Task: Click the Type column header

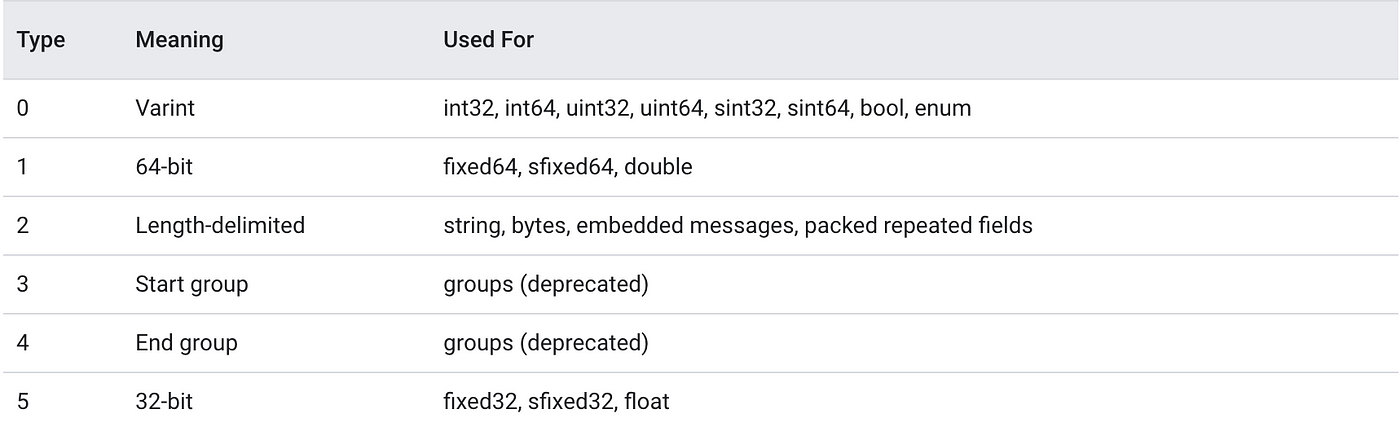Action: tap(41, 40)
